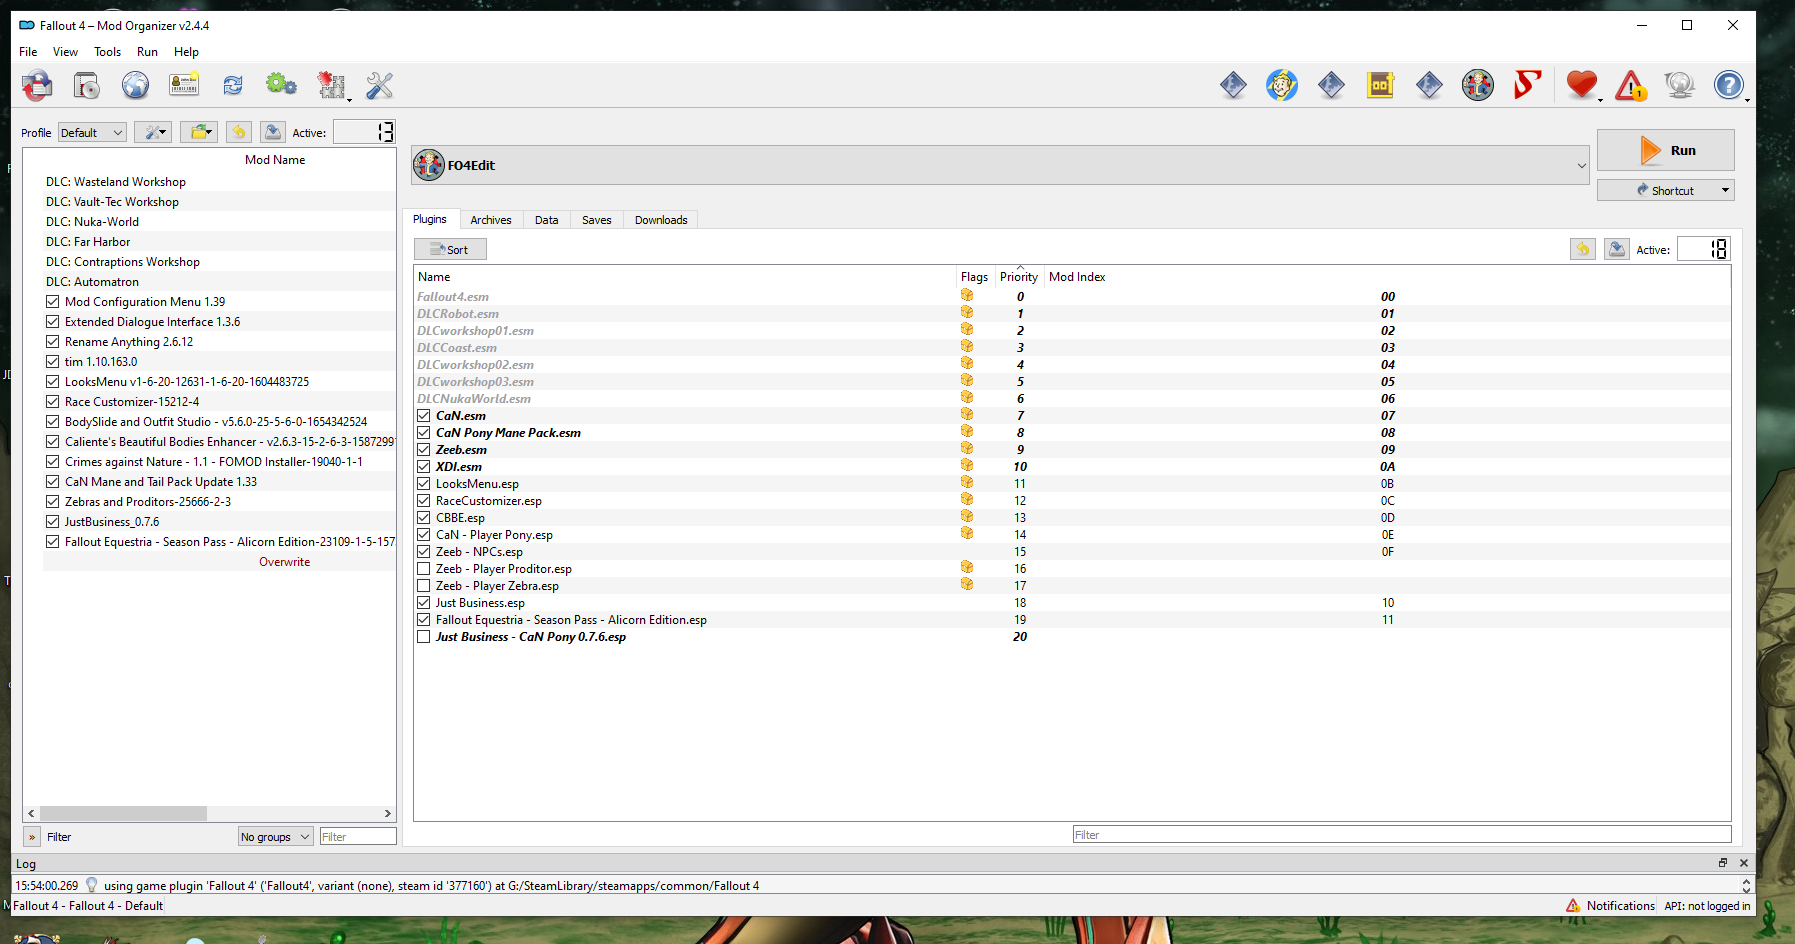Toggle the Race Customizer-15212-4 checkbox
1795x944 pixels.
click(52, 402)
